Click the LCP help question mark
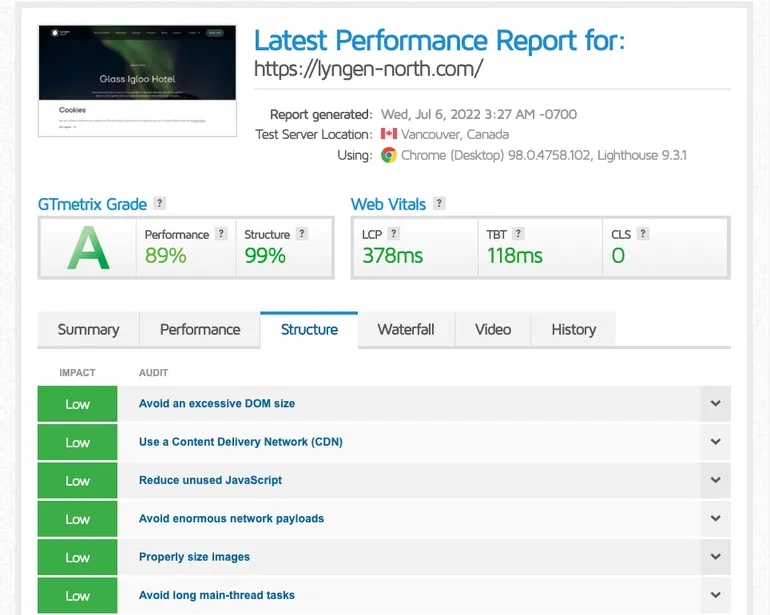This screenshot has height=615, width=770. pyautogui.click(x=394, y=234)
